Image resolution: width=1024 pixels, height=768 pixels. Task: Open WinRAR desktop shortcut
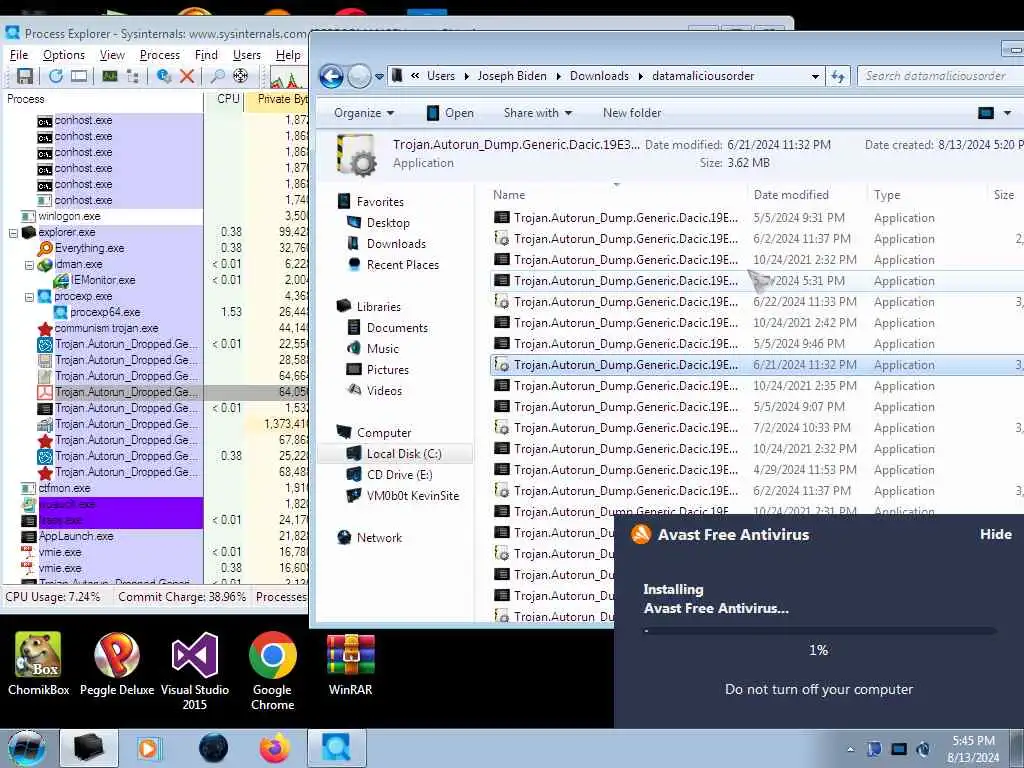(x=351, y=663)
